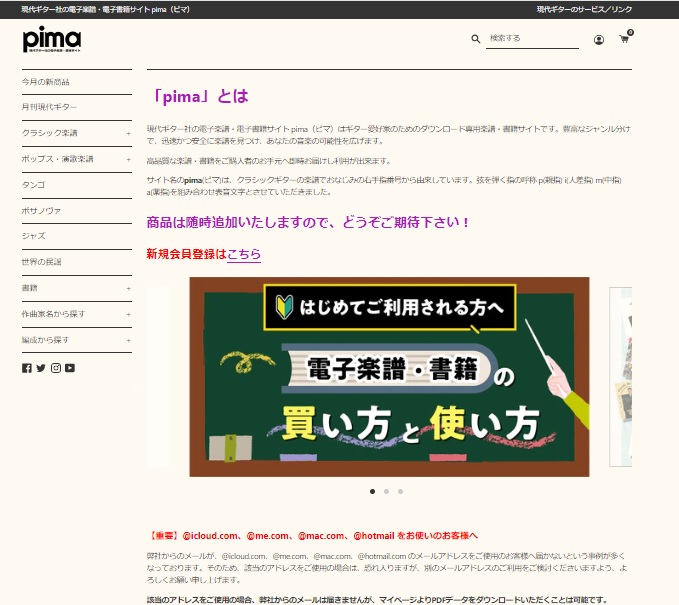The image size is (679, 605).
Task: Expand クラシック楽譜 plus sign
Action: (128, 133)
